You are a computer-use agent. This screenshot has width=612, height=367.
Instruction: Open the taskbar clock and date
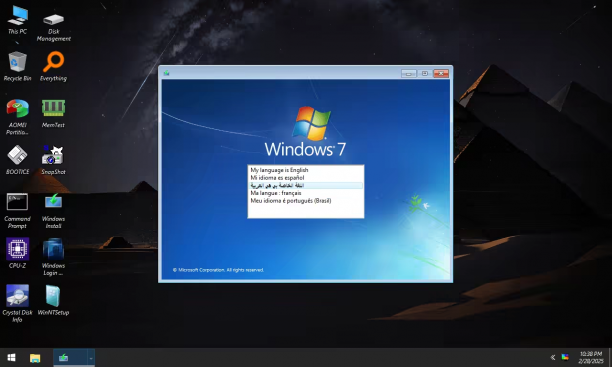(591, 358)
